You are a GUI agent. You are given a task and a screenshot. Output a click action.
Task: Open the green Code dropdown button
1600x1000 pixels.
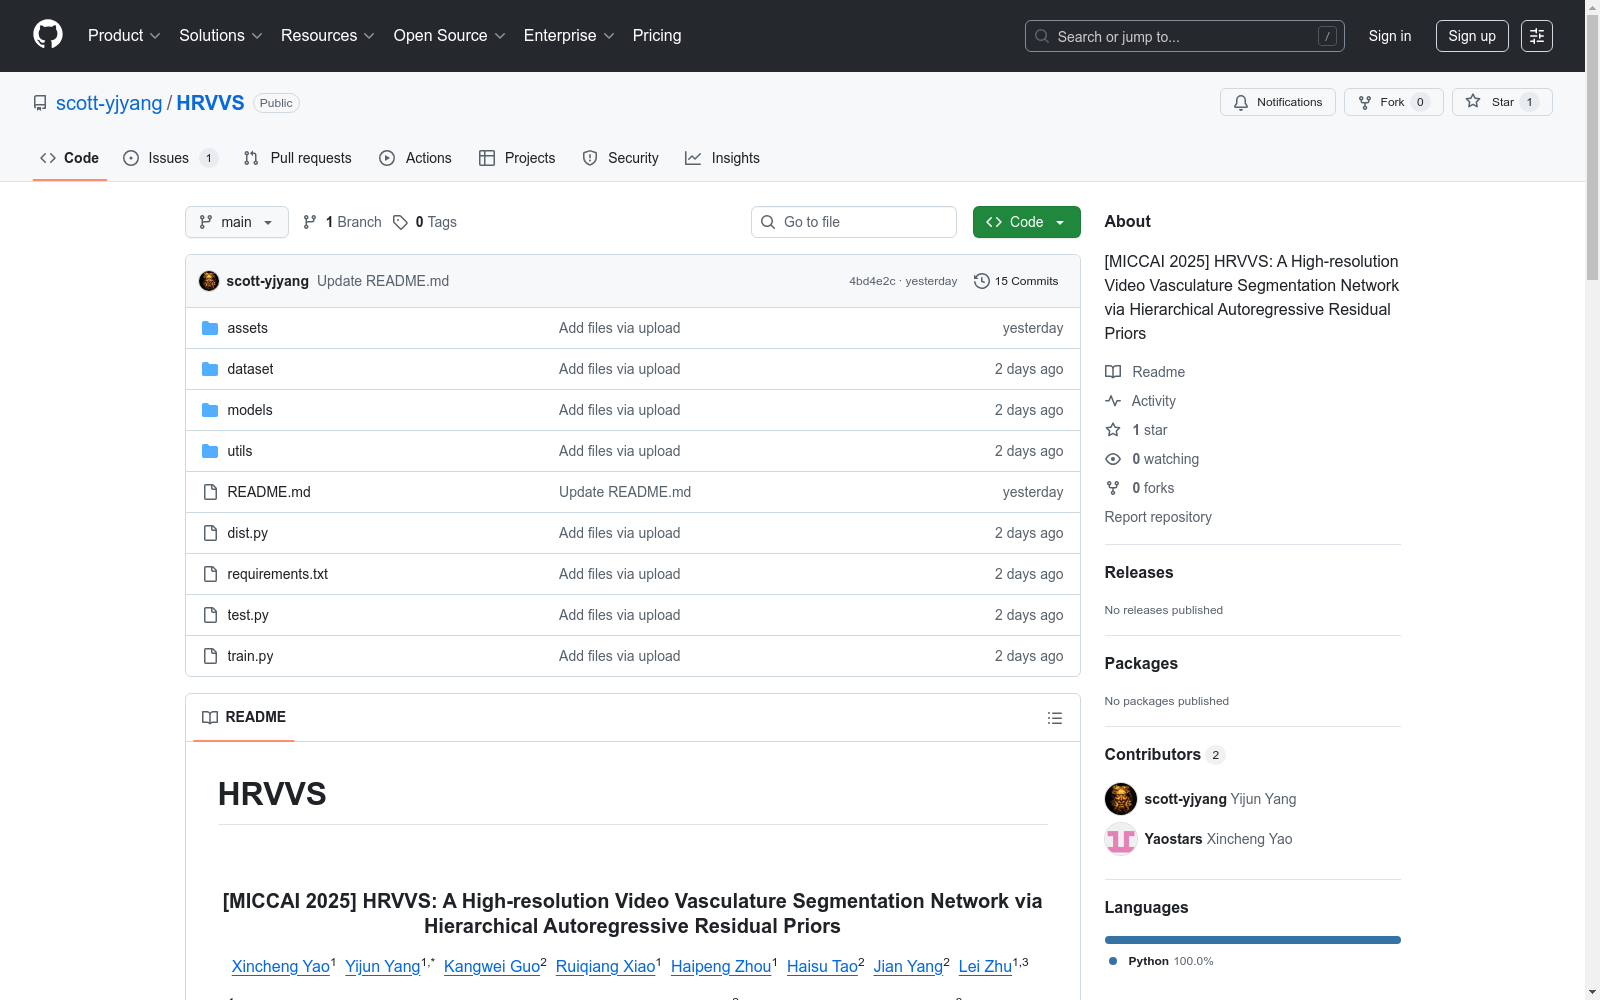point(1026,222)
